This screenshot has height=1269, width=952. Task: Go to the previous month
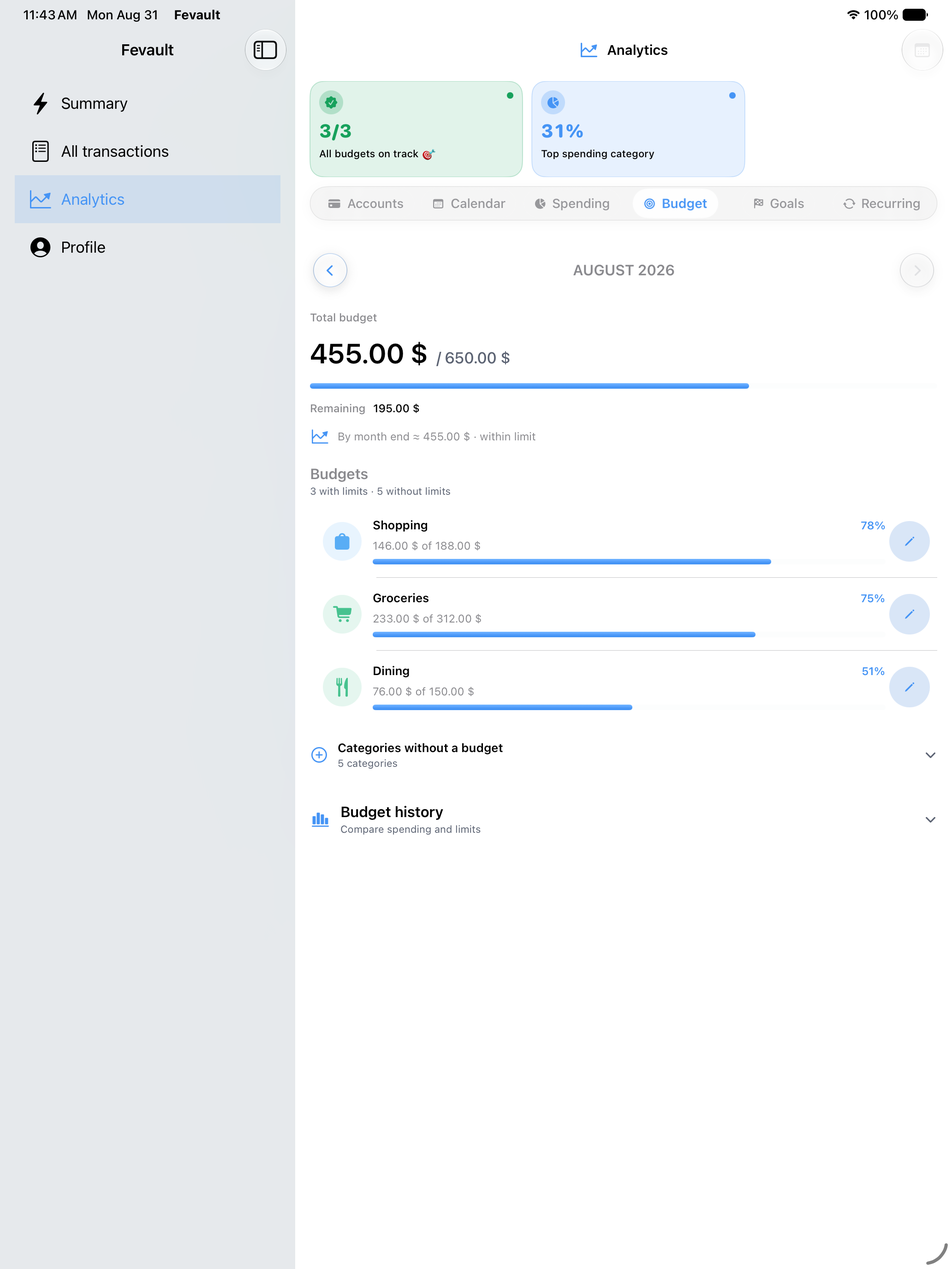[330, 271]
